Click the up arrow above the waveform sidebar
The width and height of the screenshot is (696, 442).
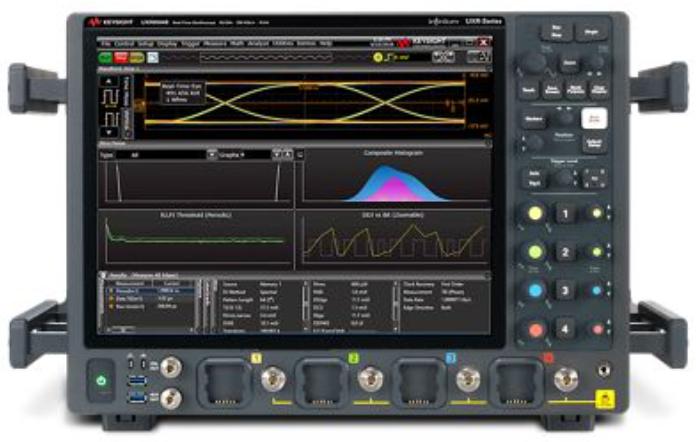[109, 81]
